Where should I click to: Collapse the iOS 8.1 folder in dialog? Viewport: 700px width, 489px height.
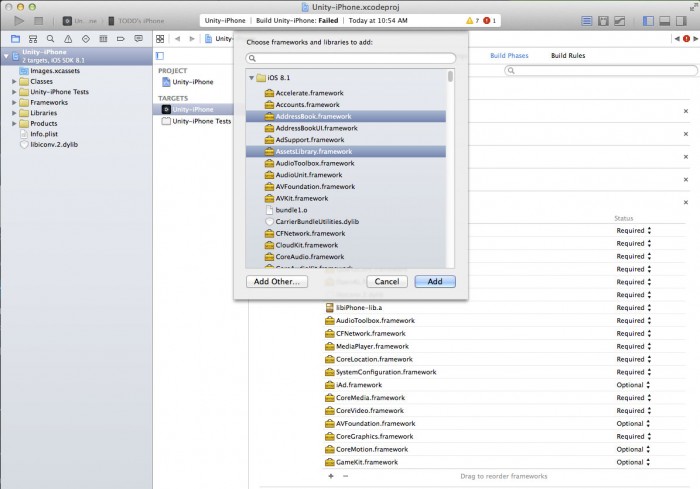(251, 78)
